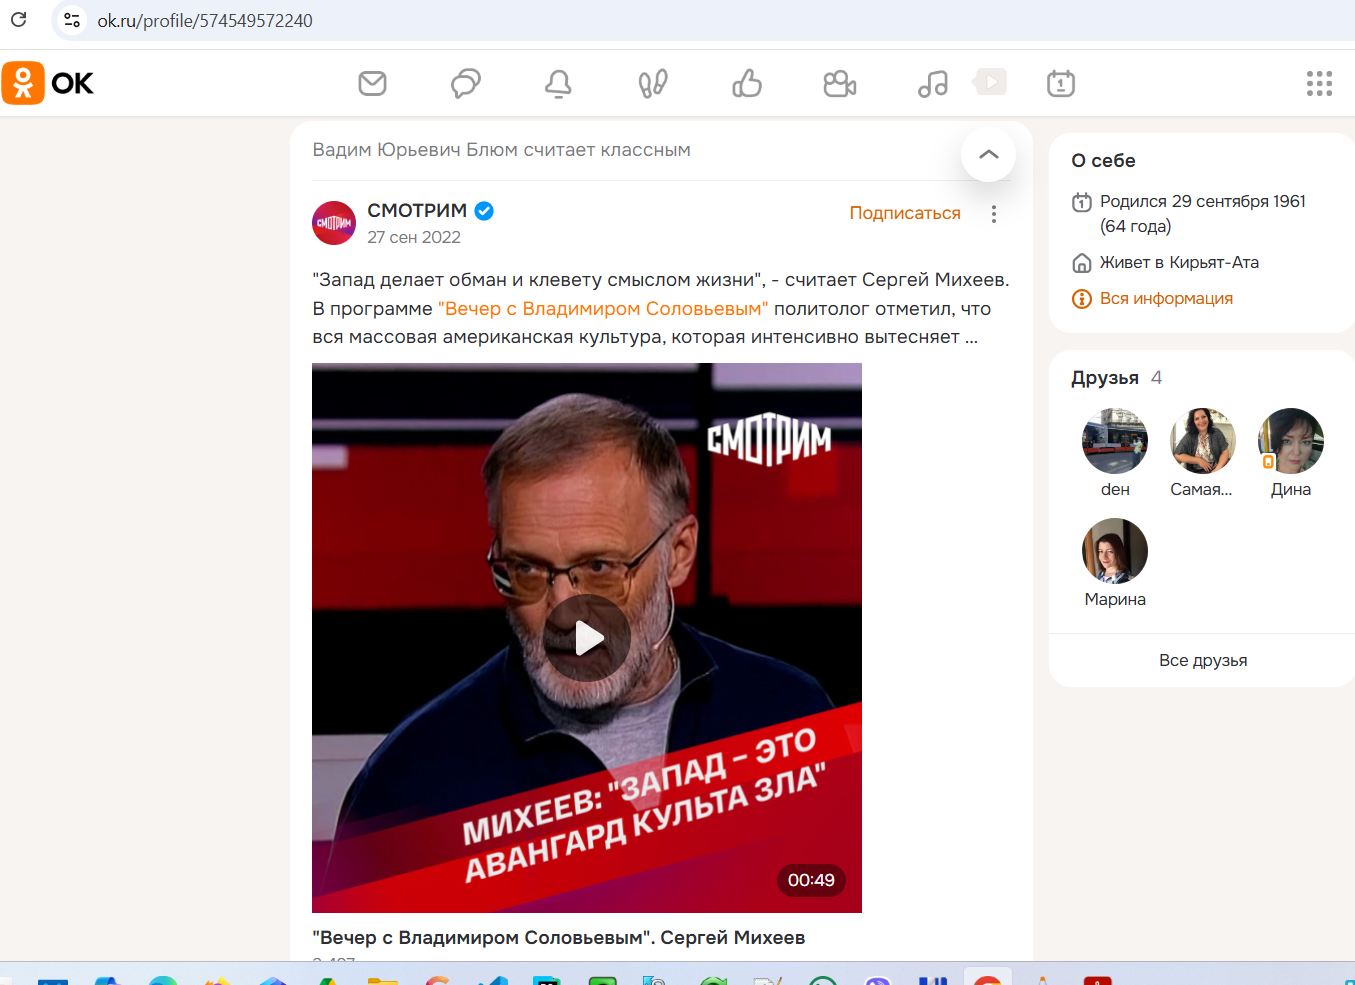Image resolution: width=1355 pixels, height=985 pixels.
Task: Reload the page in the browser
Action: pos(17,19)
